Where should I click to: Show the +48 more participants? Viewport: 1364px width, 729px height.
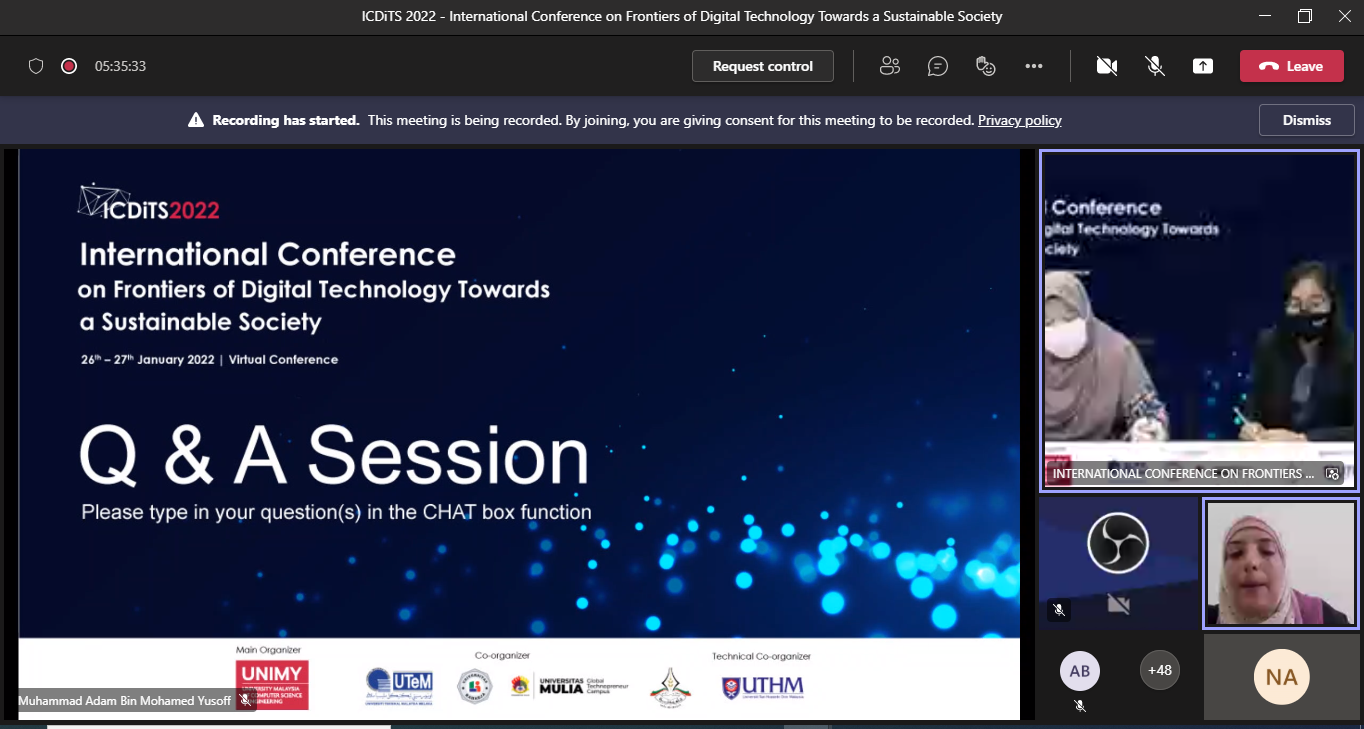[x=1160, y=671]
